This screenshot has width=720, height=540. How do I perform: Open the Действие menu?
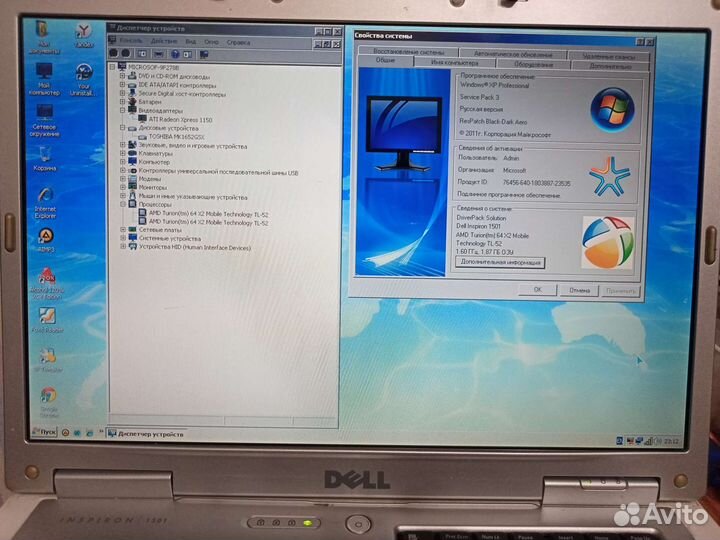pos(164,41)
